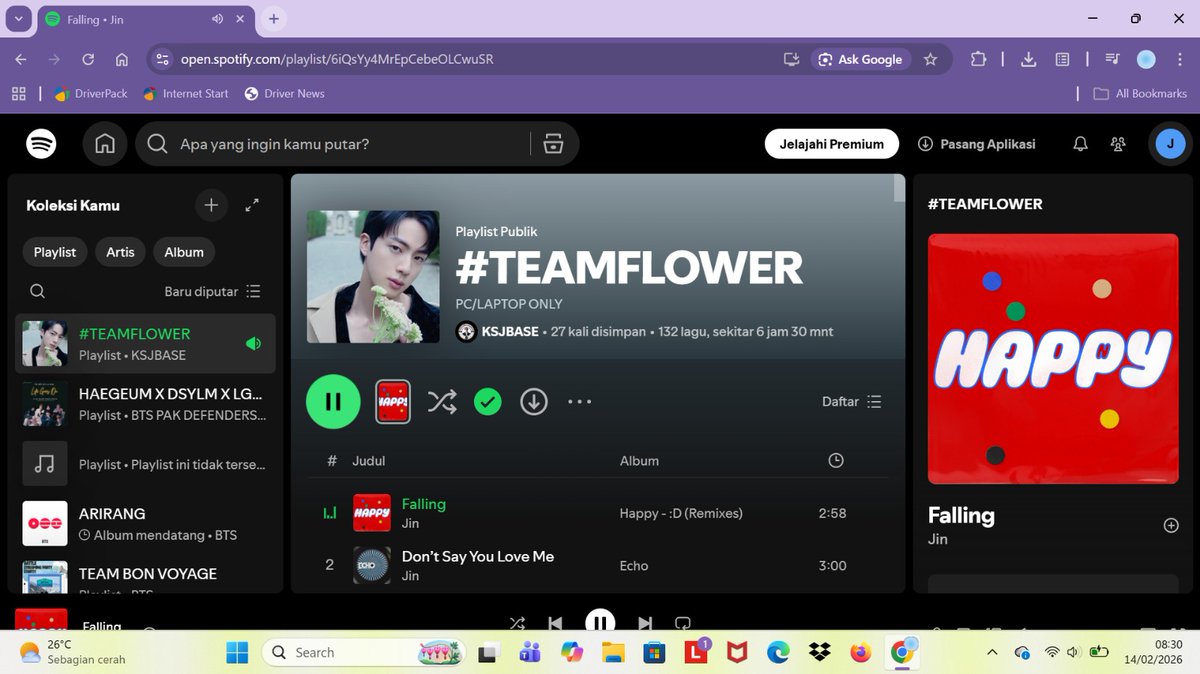Image resolution: width=1200 pixels, height=674 pixels.
Task: Open All Bookmarks folder
Action: [x=1140, y=93]
